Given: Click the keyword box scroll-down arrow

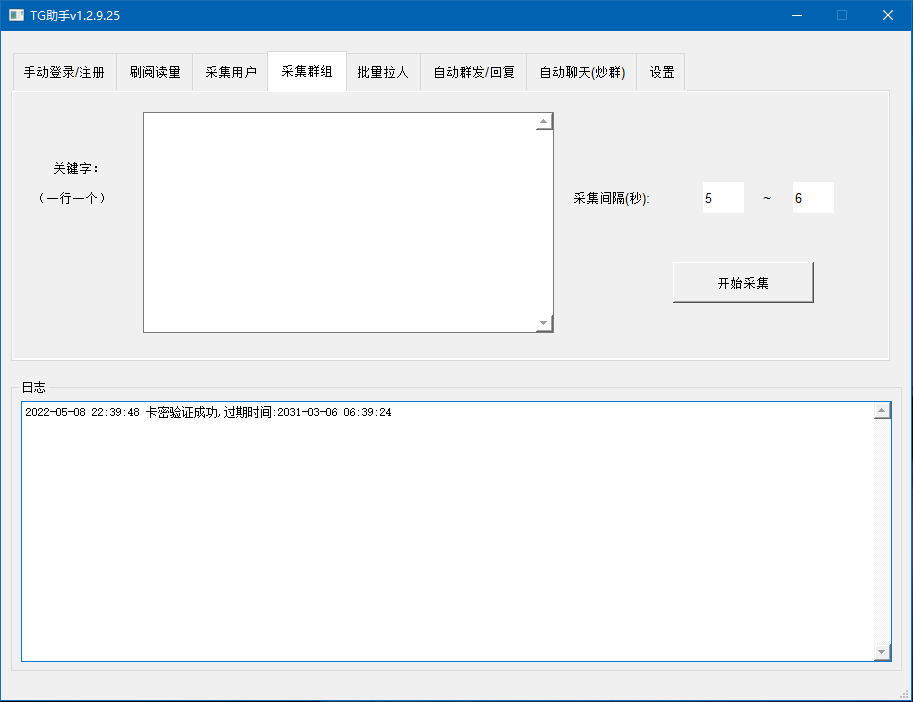Looking at the screenshot, I should tap(544, 323).
